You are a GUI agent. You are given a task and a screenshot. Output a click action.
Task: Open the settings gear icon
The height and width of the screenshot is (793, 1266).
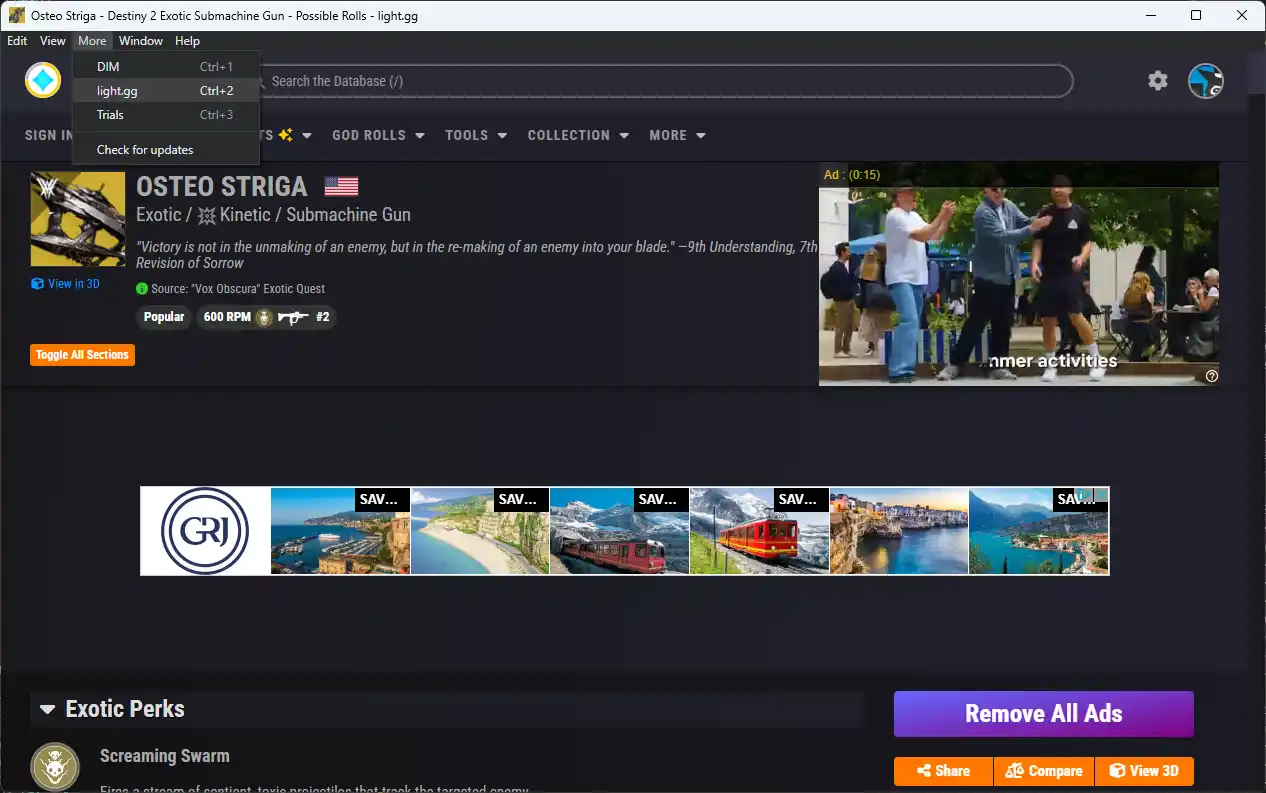point(1158,81)
